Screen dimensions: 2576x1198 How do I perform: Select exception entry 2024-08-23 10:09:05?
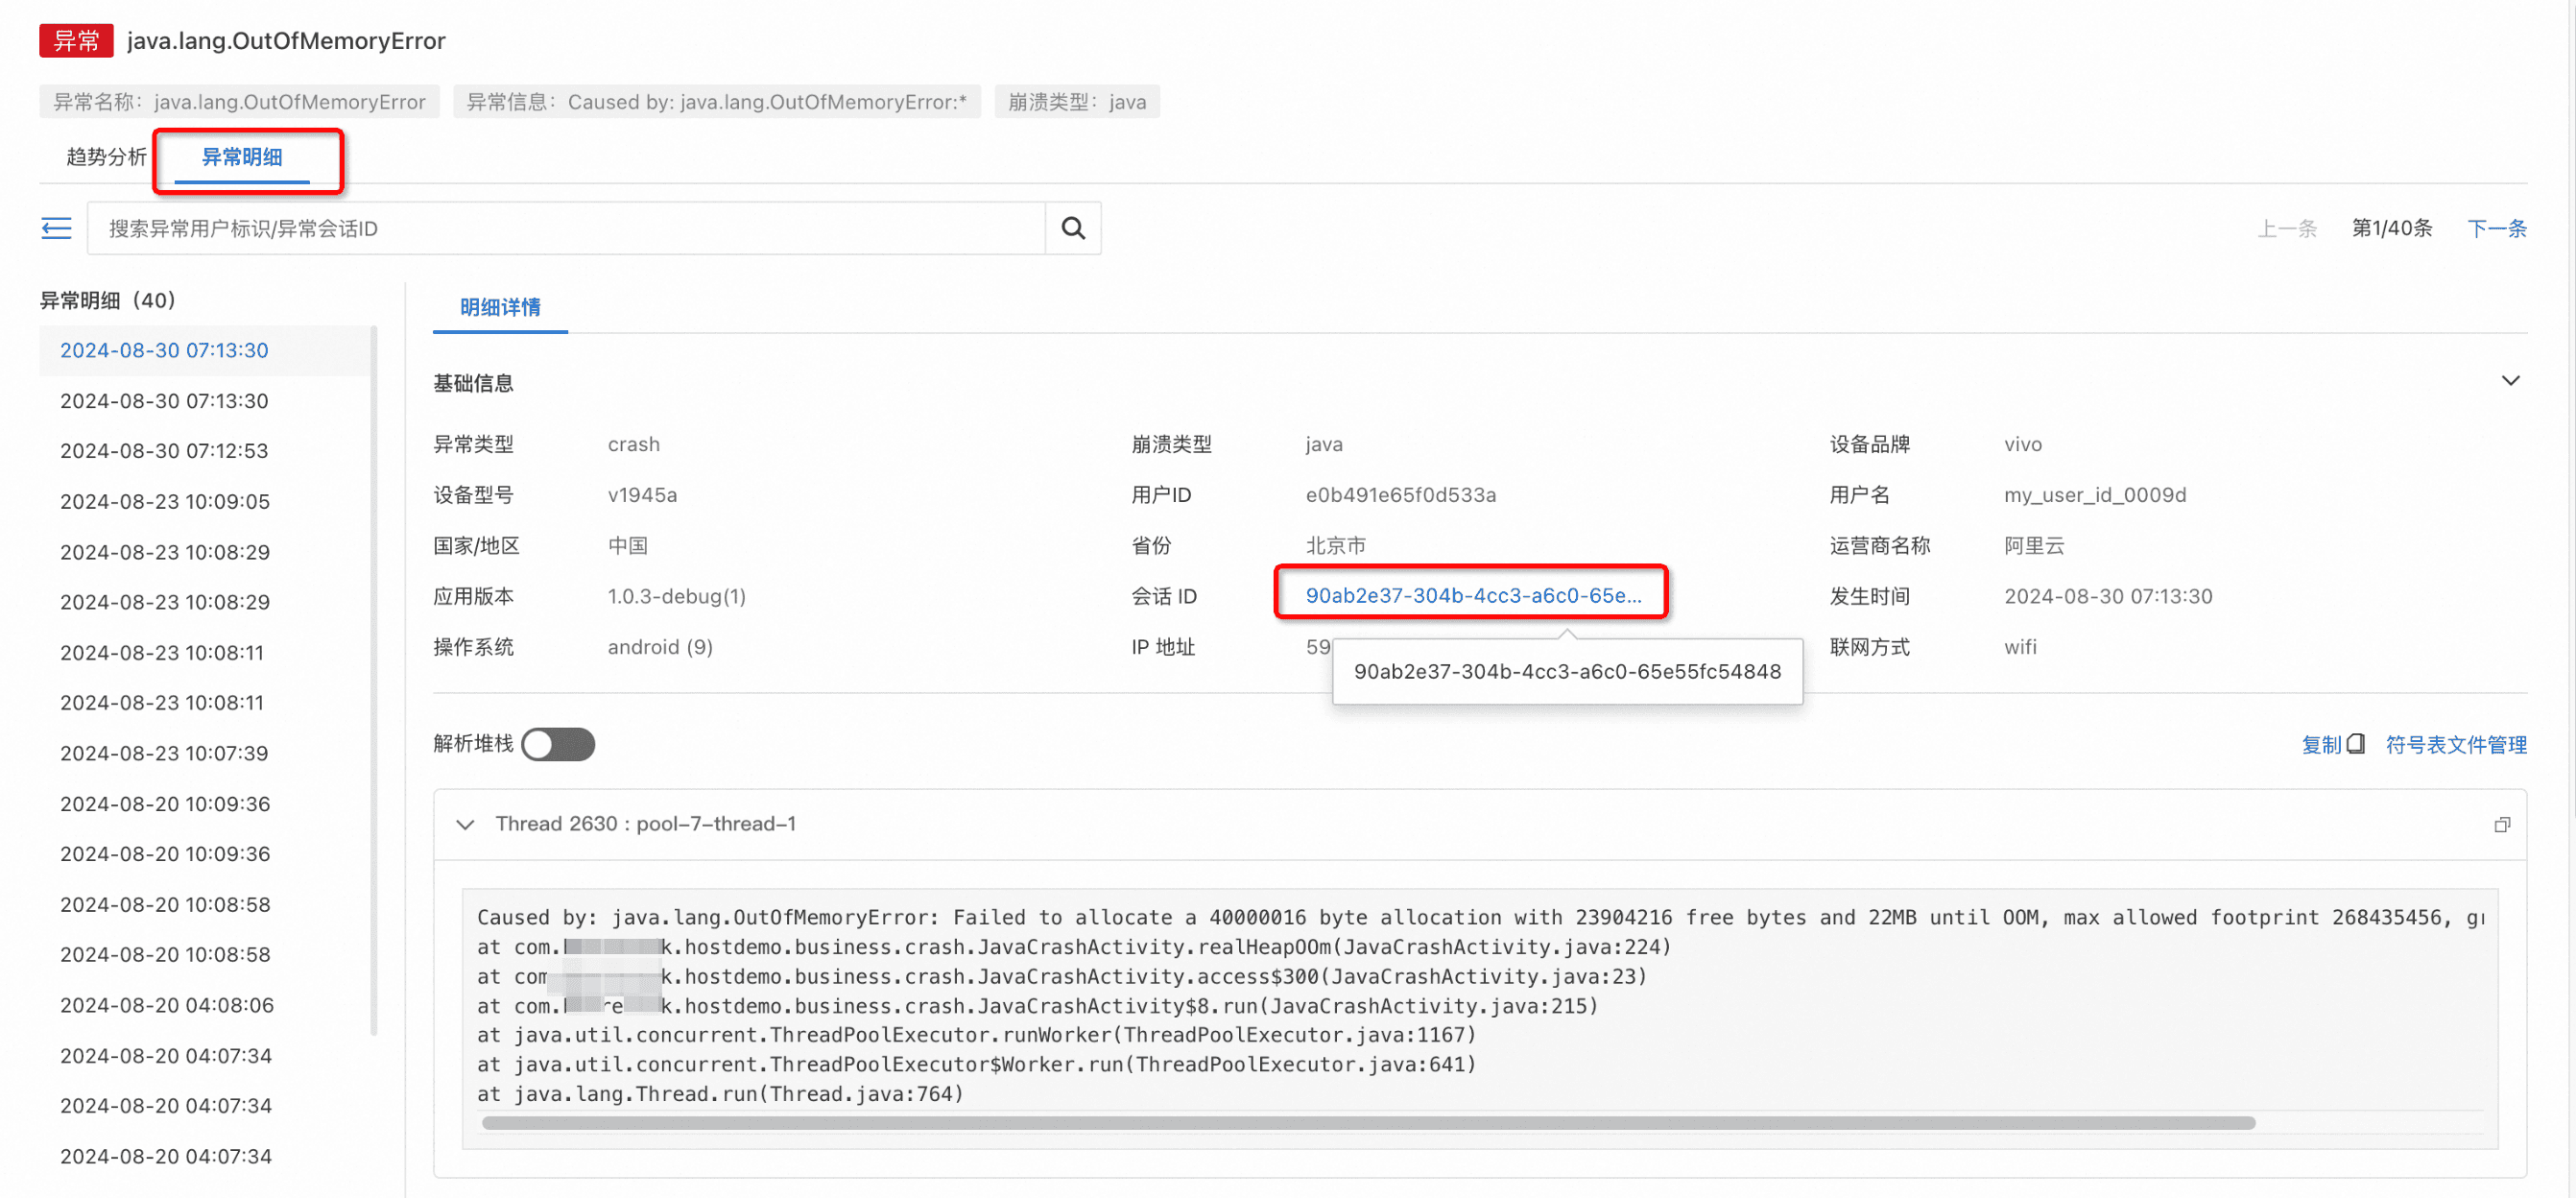click(165, 501)
